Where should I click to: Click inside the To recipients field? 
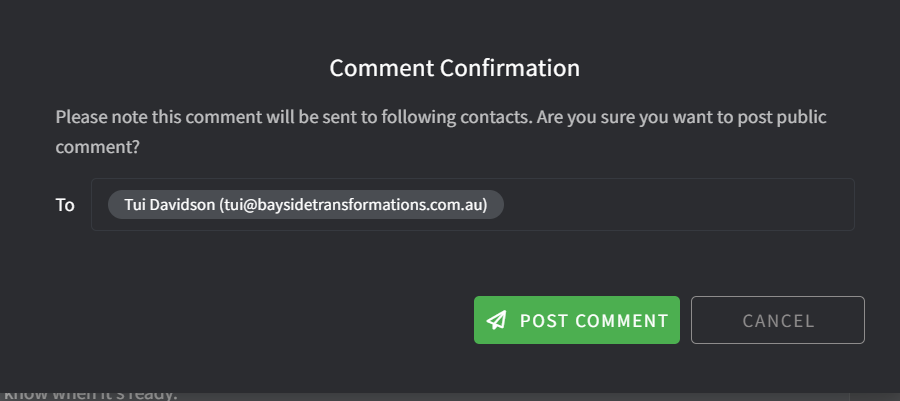(680, 205)
